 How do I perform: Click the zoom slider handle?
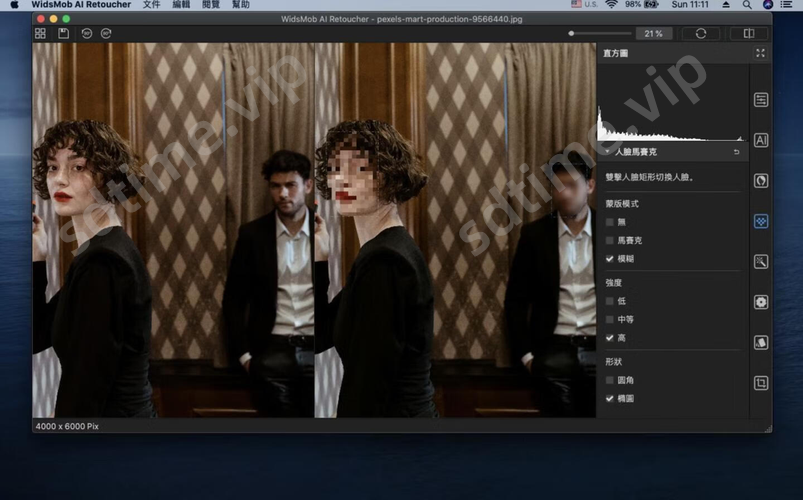click(x=572, y=33)
